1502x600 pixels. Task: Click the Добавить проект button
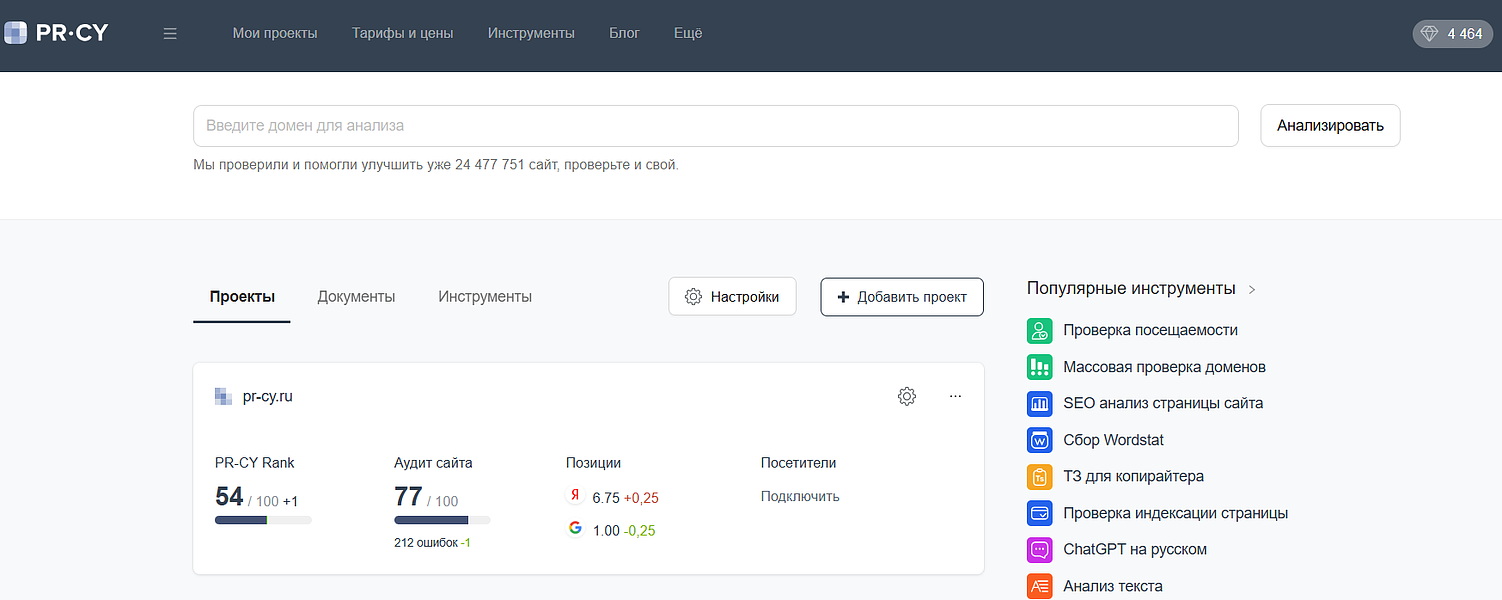901,297
